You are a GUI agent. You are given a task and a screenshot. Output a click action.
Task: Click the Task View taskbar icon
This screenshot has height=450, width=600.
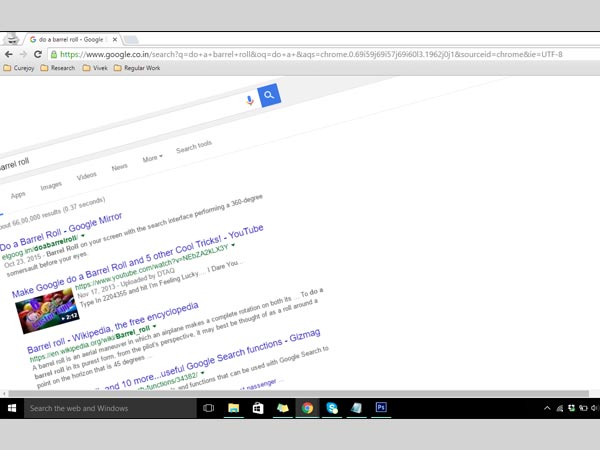tap(209, 408)
